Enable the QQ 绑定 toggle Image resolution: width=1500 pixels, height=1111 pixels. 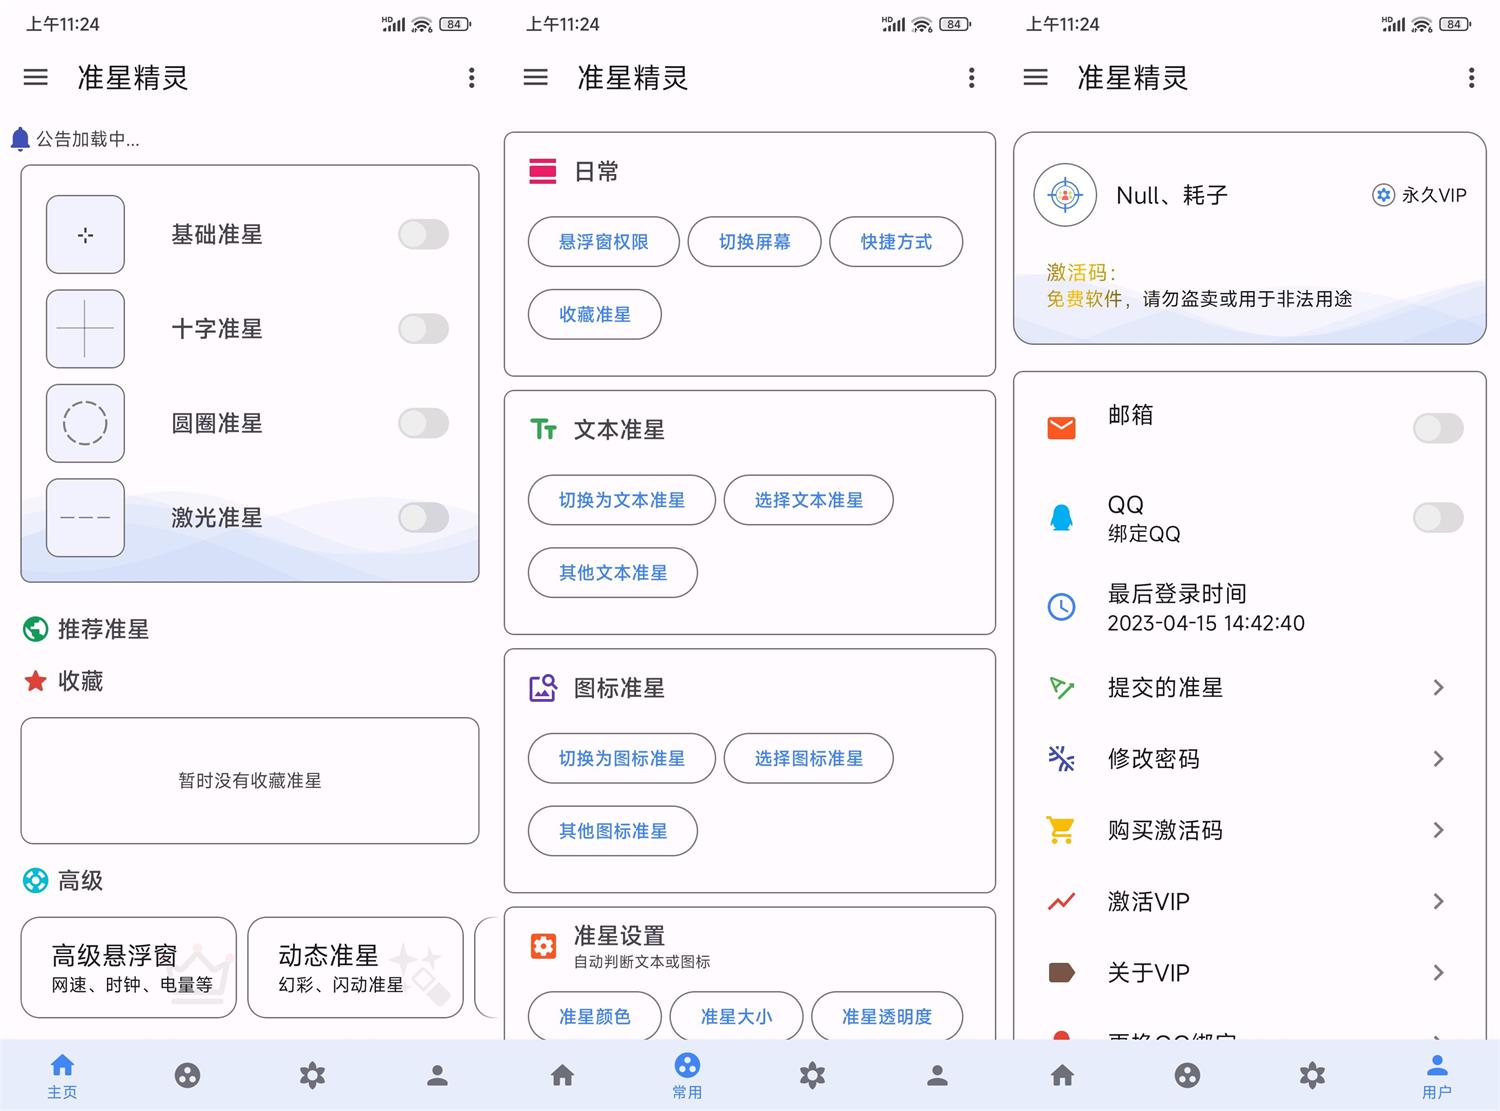(1438, 517)
